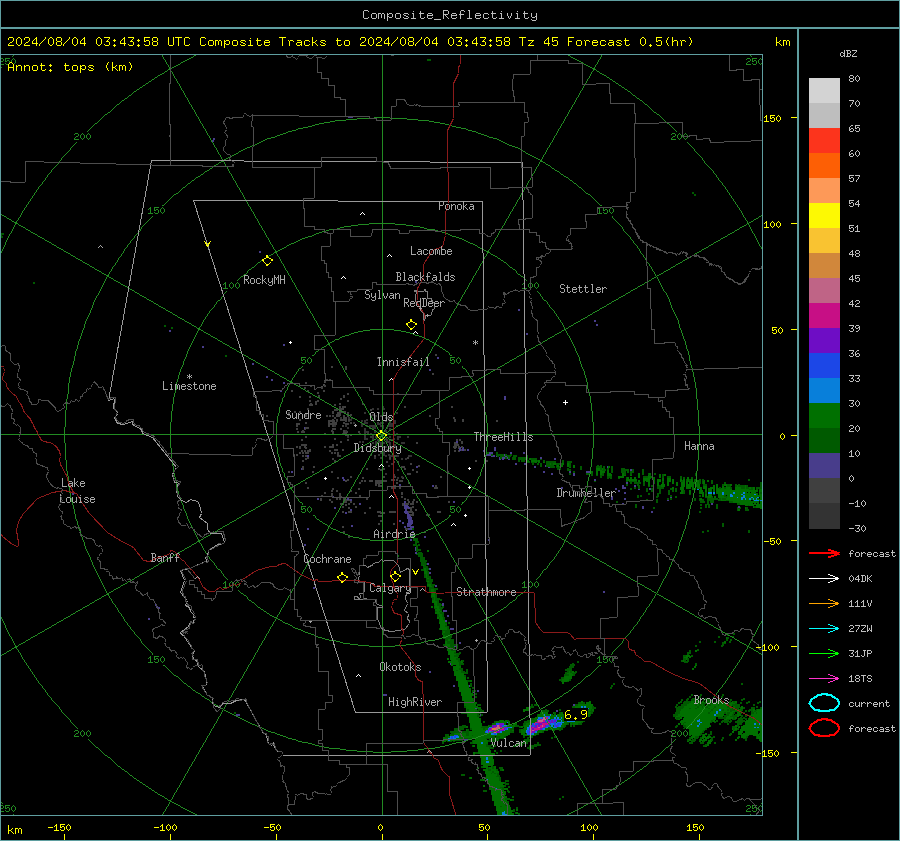This screenshot has width=900, height=841.
Task: Select magenta swatch between 42 and 39 dBZ
Action: (824, 315)
